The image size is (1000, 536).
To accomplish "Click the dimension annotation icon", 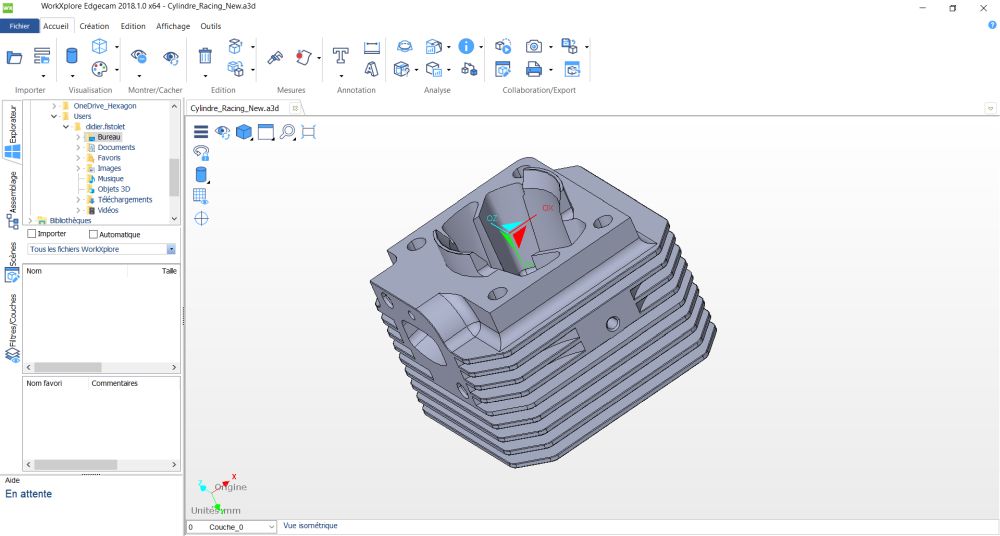I will click(x=372, y=47).
